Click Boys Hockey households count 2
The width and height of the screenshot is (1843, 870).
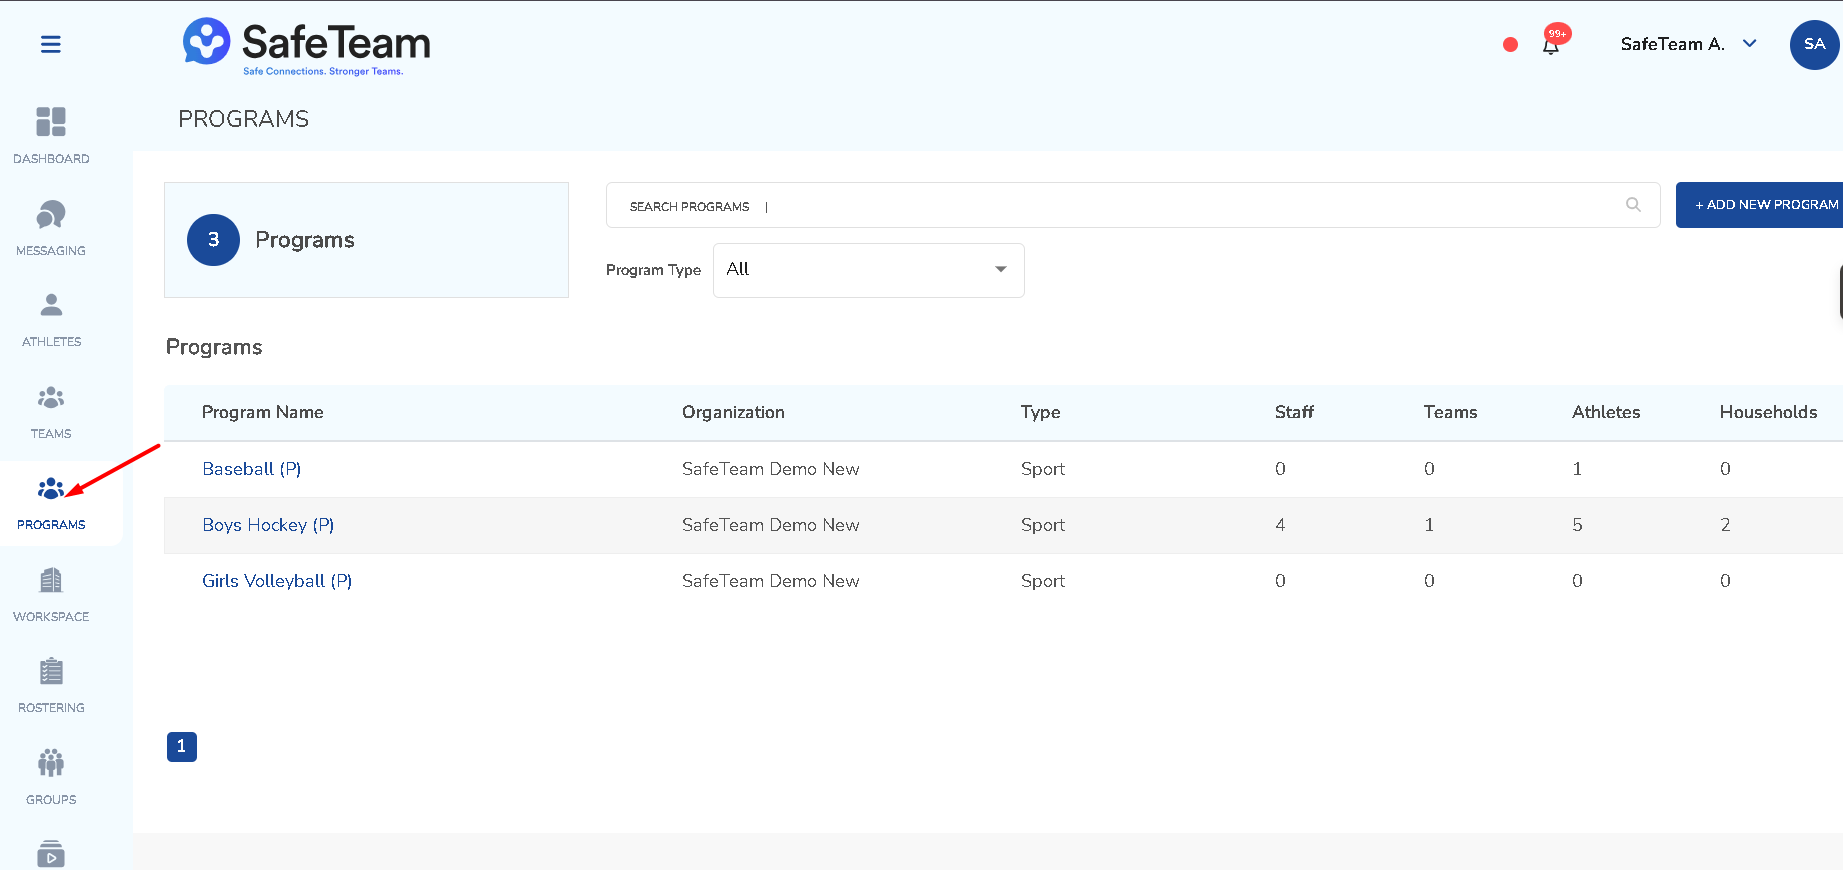(x=1725, y=525)
